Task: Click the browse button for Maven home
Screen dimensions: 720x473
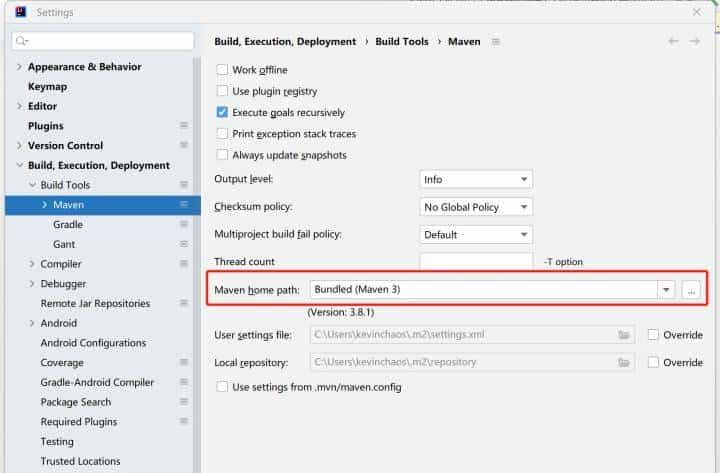Action: (691, 290)
